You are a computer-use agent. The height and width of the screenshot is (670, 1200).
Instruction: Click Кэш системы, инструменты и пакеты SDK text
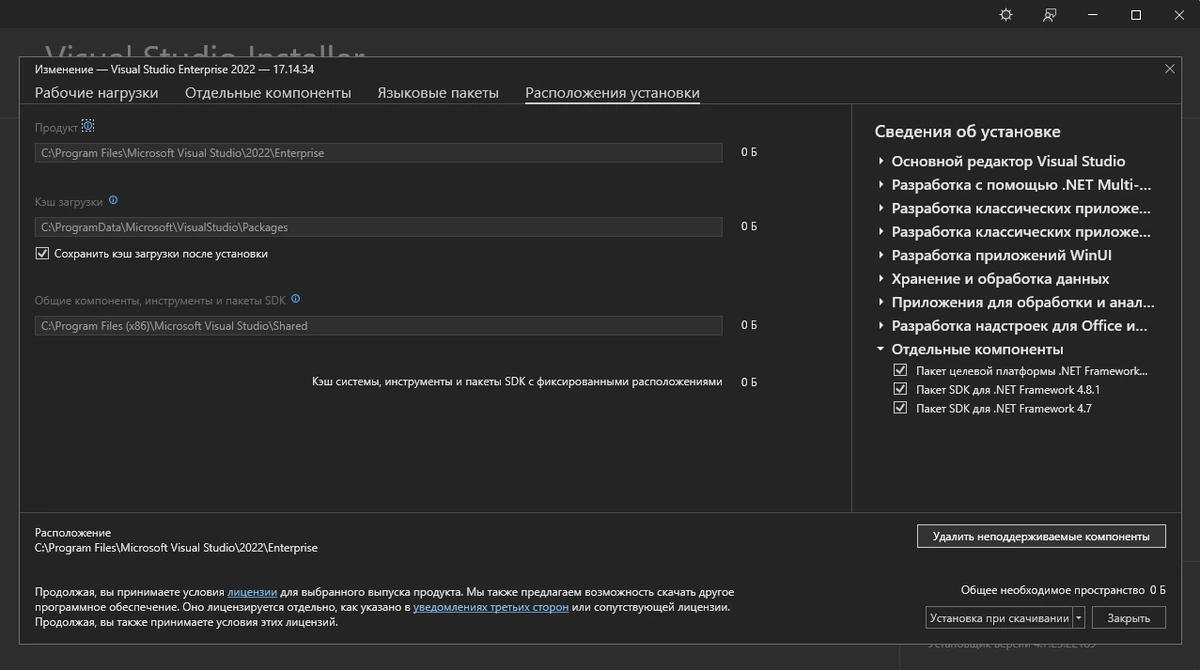click(x=516, y=382)
